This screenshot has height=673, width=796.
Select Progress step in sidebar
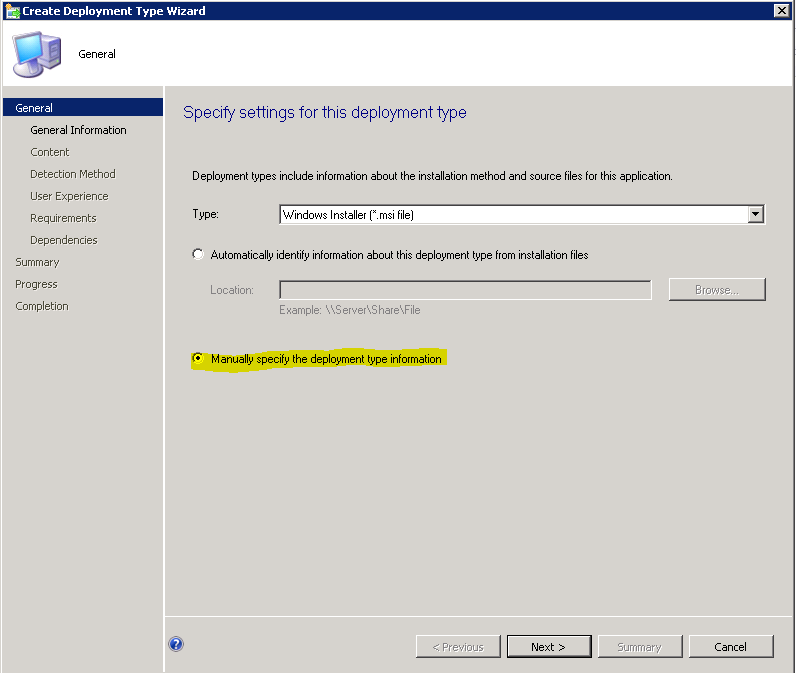tap(37, 284)
